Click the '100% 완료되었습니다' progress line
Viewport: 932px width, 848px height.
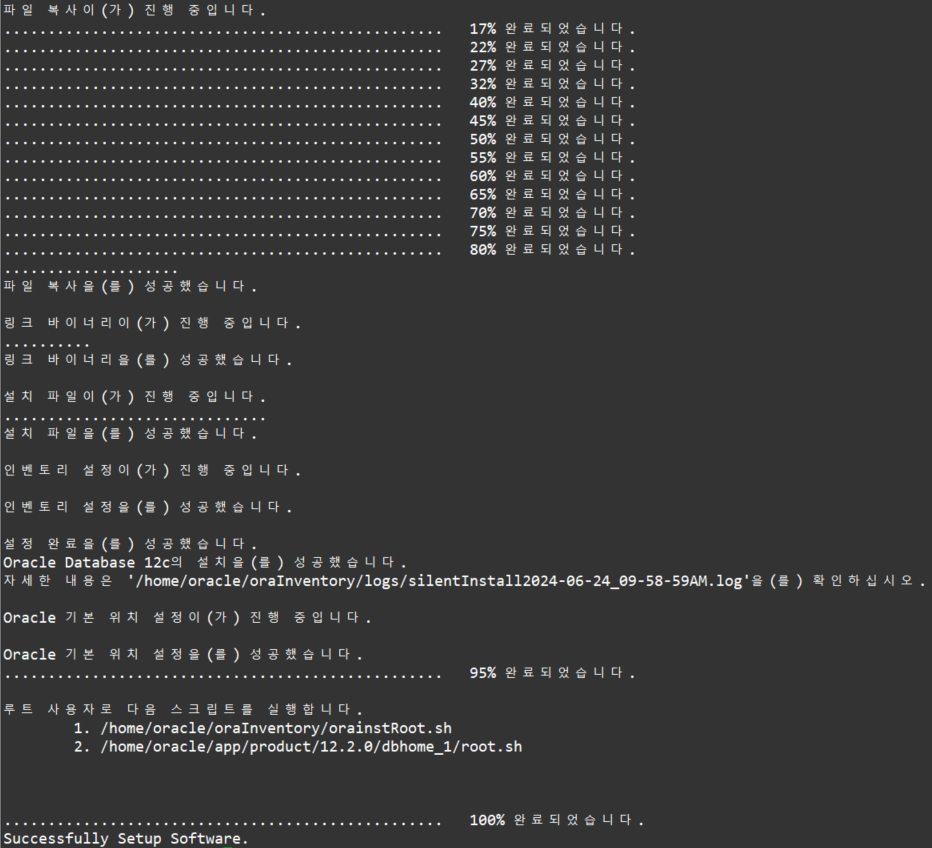(324, 820)
